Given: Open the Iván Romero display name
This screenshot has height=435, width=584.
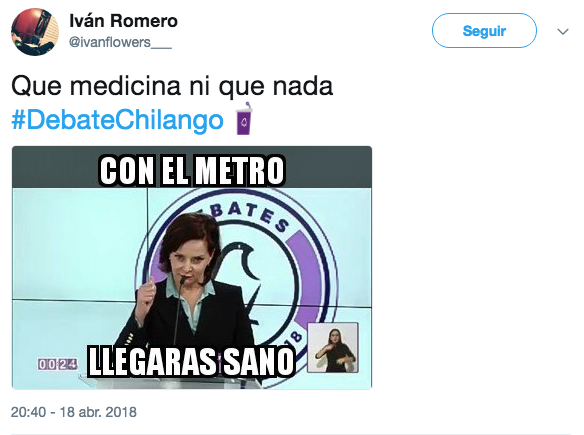Looking at the screenshot, I should pos(123,21).
